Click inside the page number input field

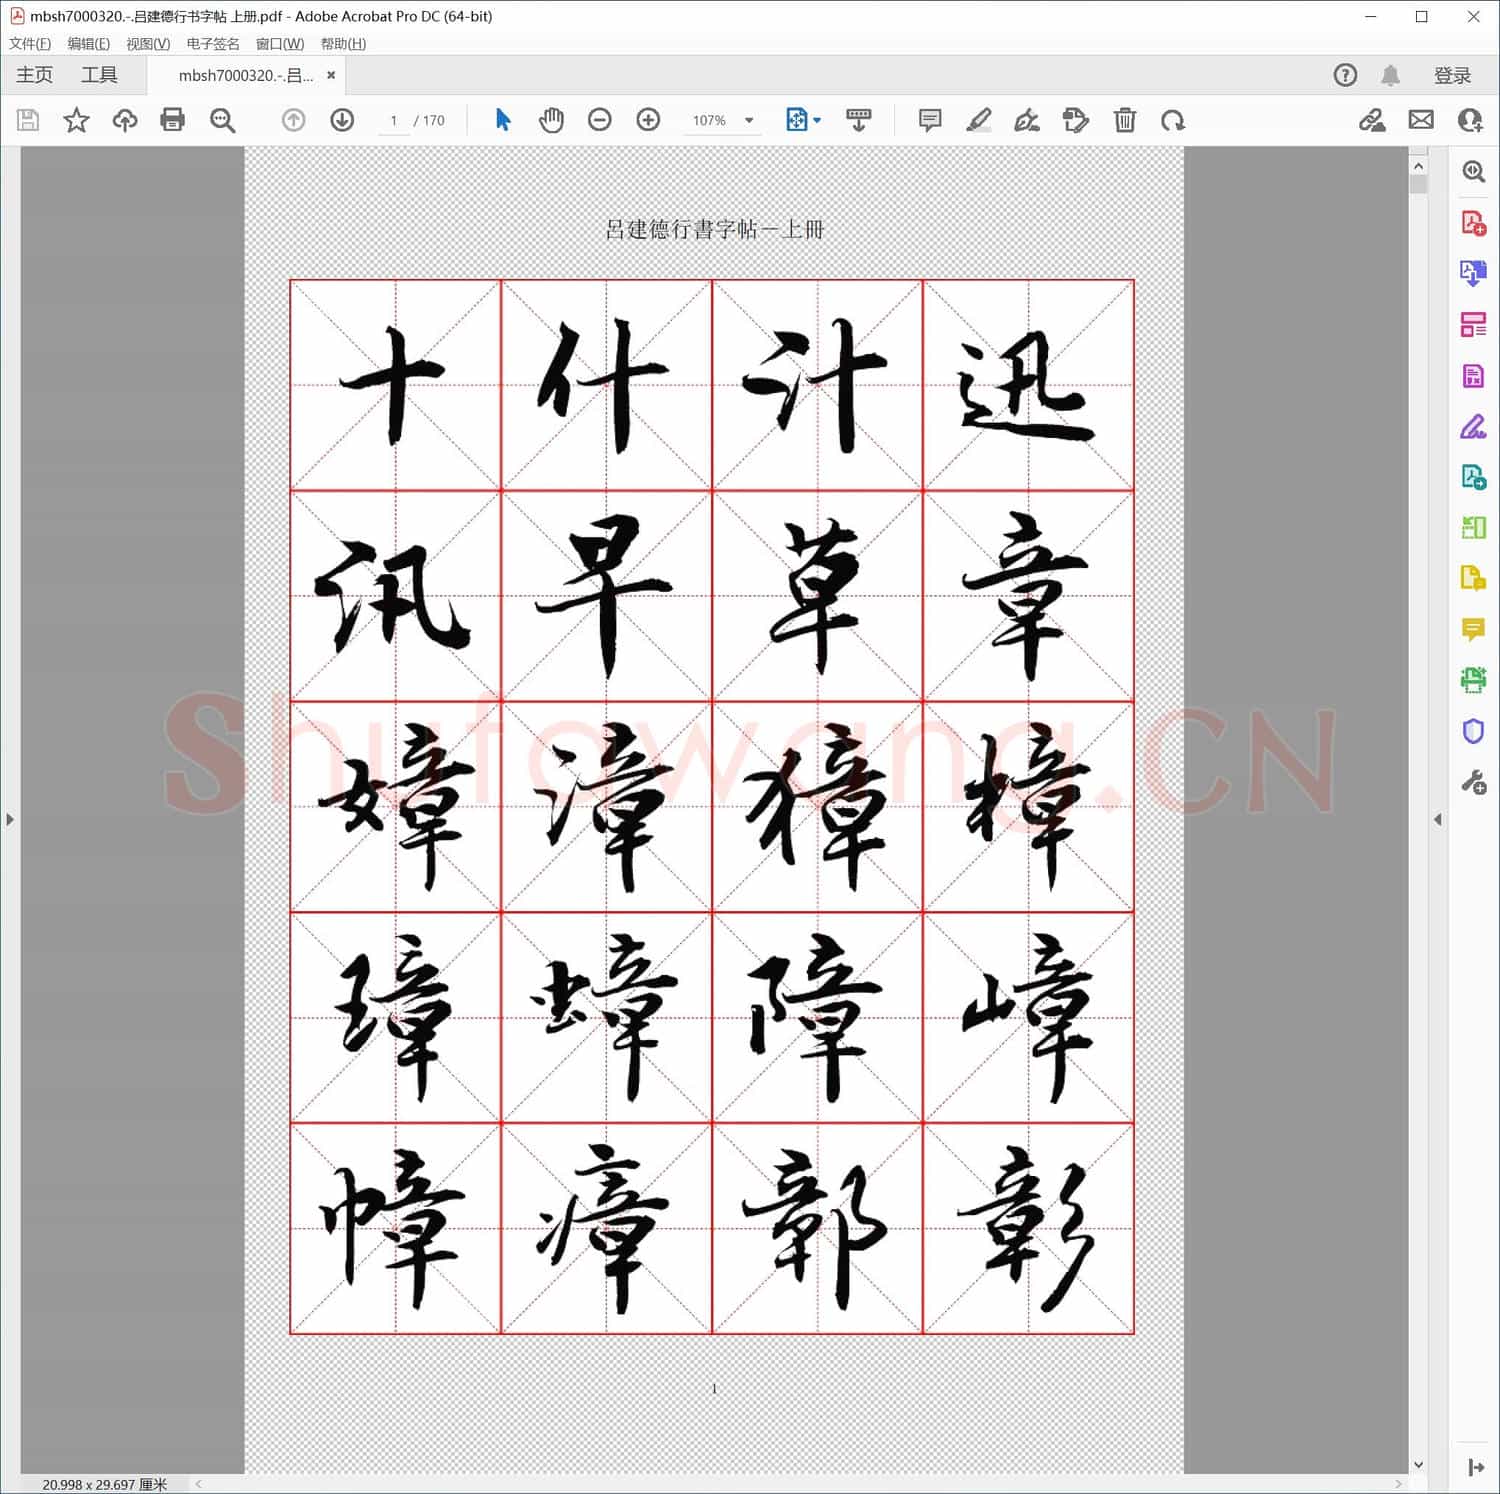coord(391,120)
